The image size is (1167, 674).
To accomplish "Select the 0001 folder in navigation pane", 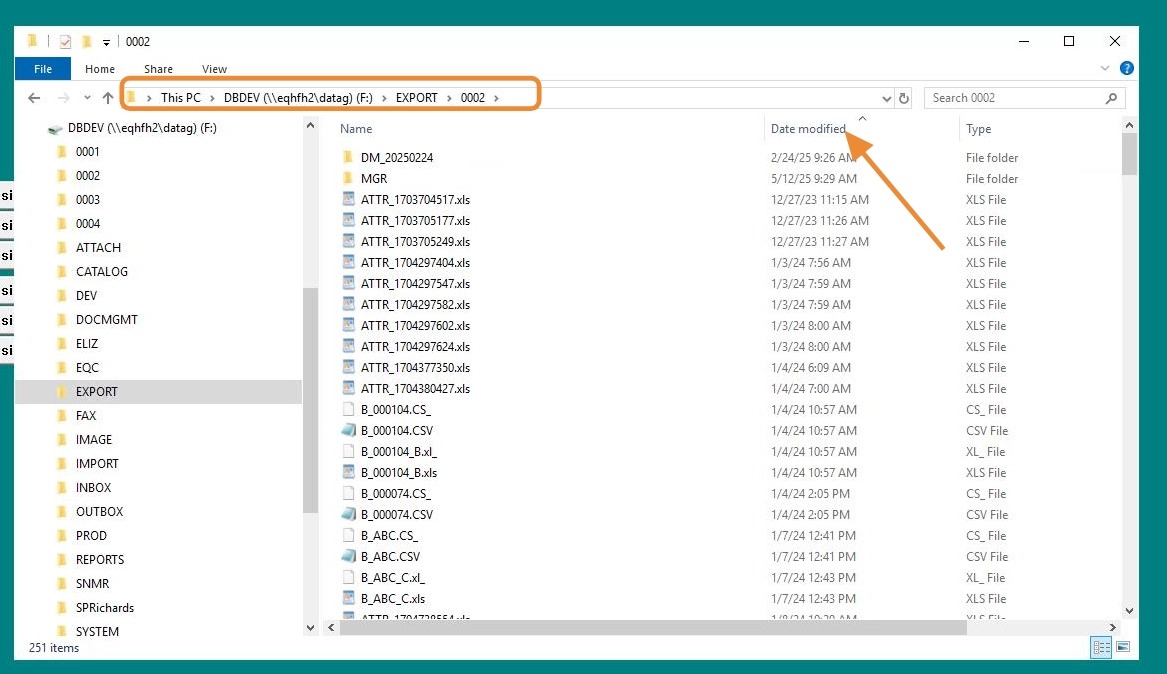I will (x=87, y=152).
